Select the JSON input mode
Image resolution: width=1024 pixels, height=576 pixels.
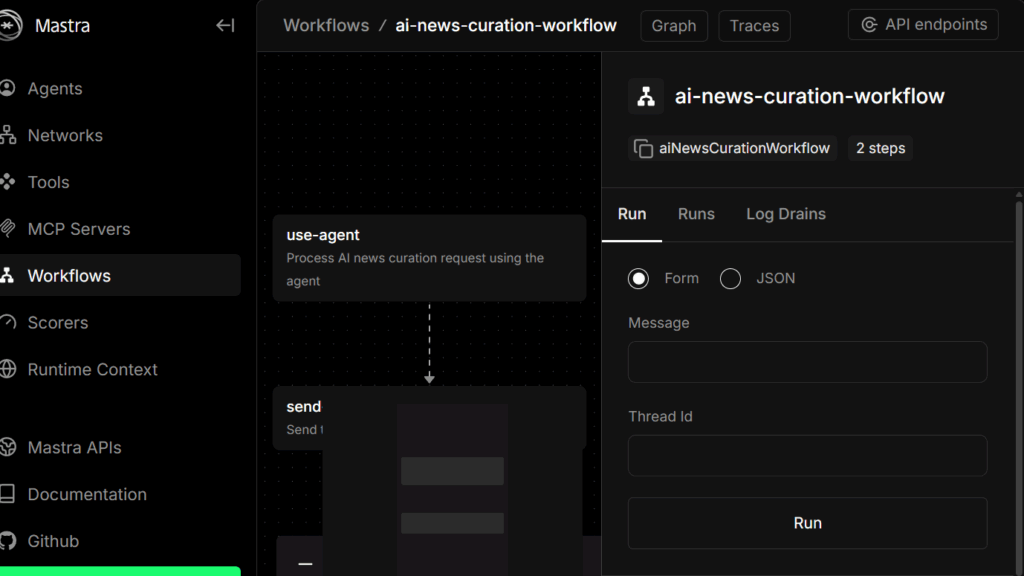point(730,279)
